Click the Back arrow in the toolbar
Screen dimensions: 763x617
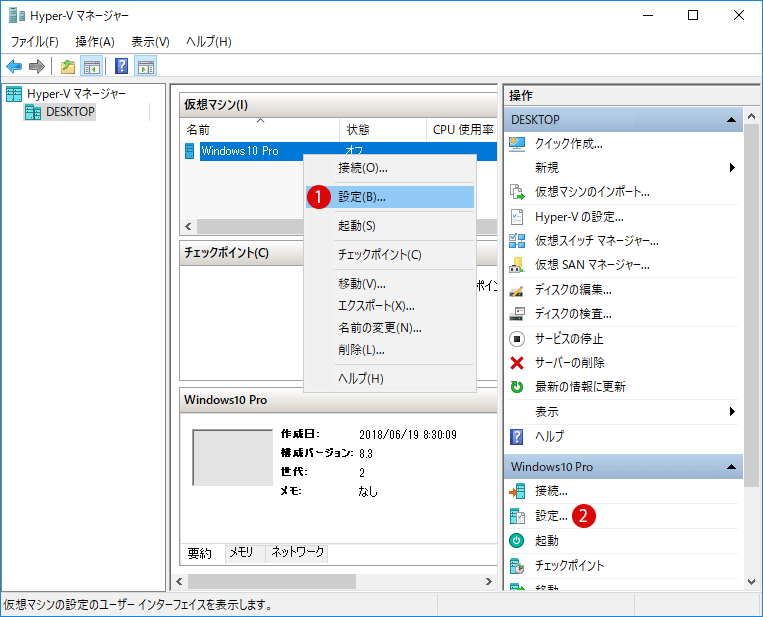pos(14,66)
